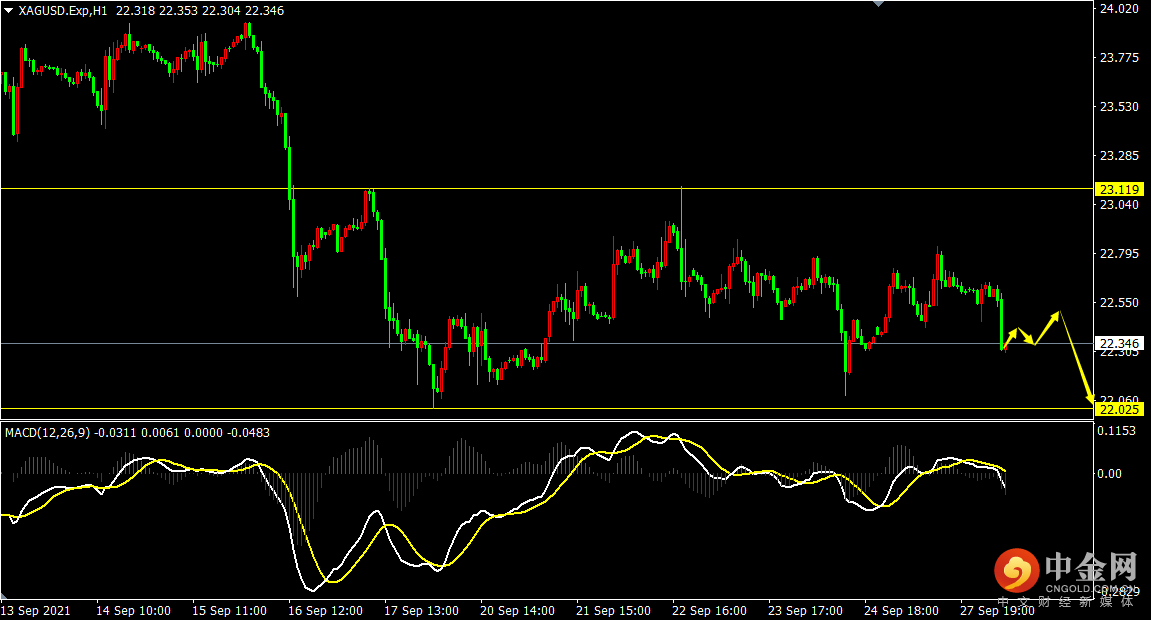Click the 22.550 price axis label
1151x620 pixels.
1119,303
